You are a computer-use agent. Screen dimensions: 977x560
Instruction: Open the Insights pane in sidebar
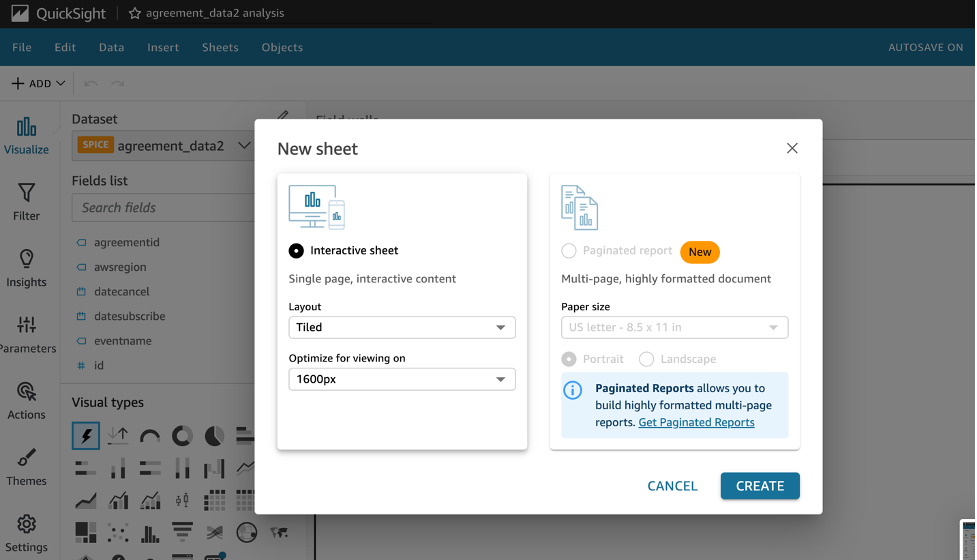tap(26, 268)
